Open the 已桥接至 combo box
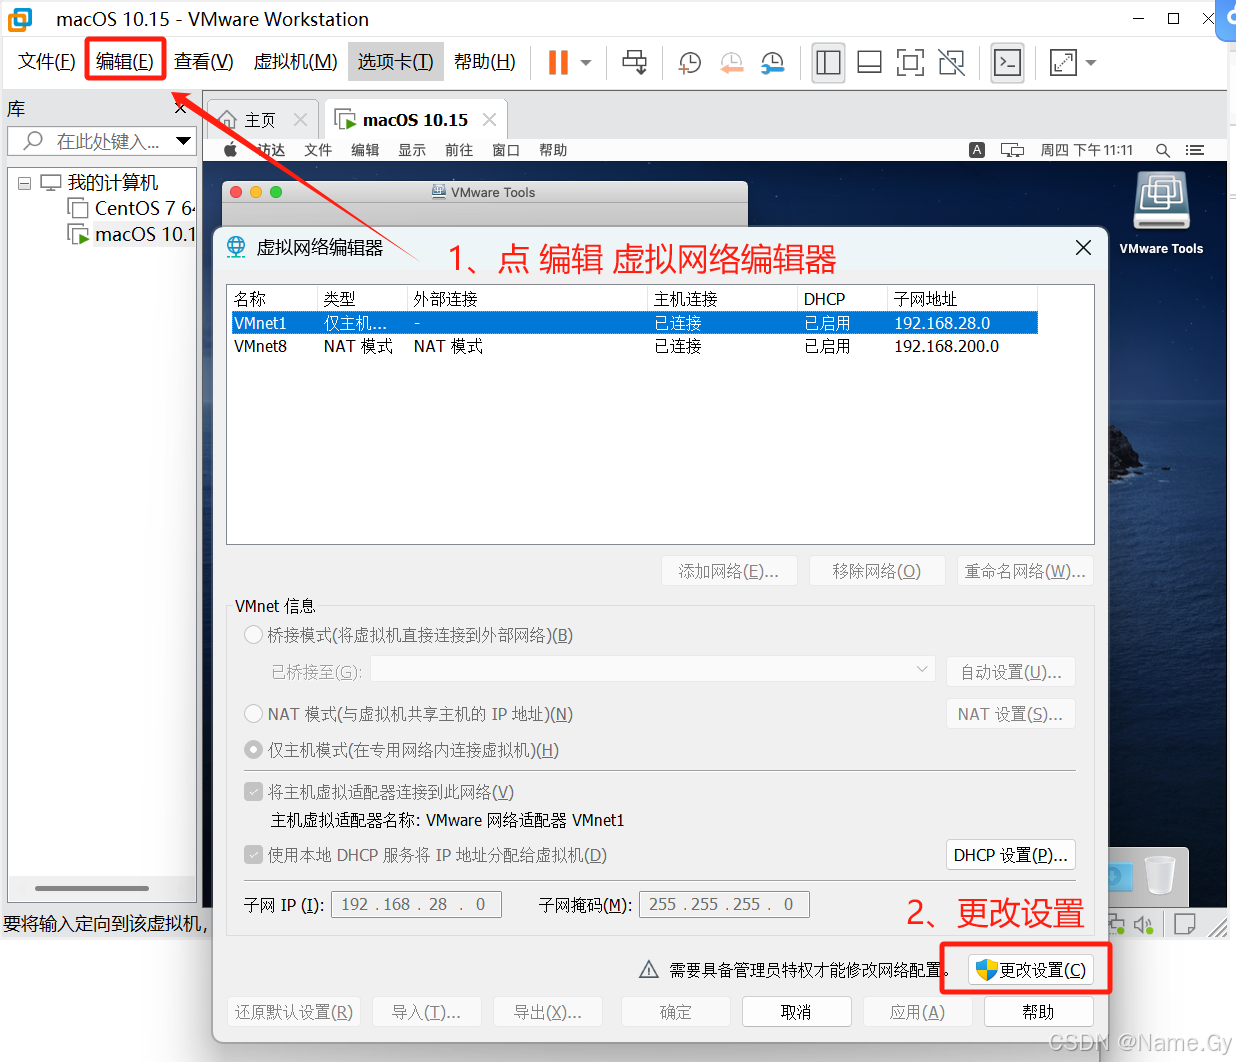 pyautogui.click(x=652, y=670)
